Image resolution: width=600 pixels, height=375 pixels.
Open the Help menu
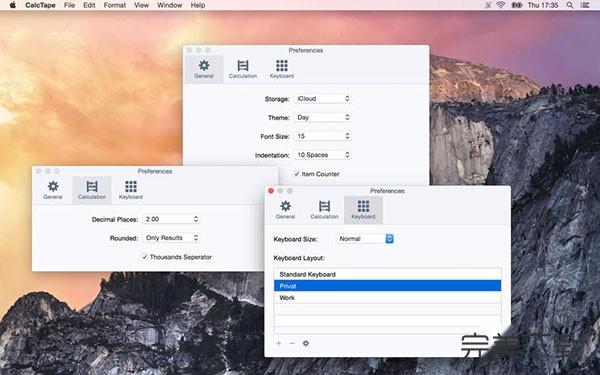coord(198,5)
